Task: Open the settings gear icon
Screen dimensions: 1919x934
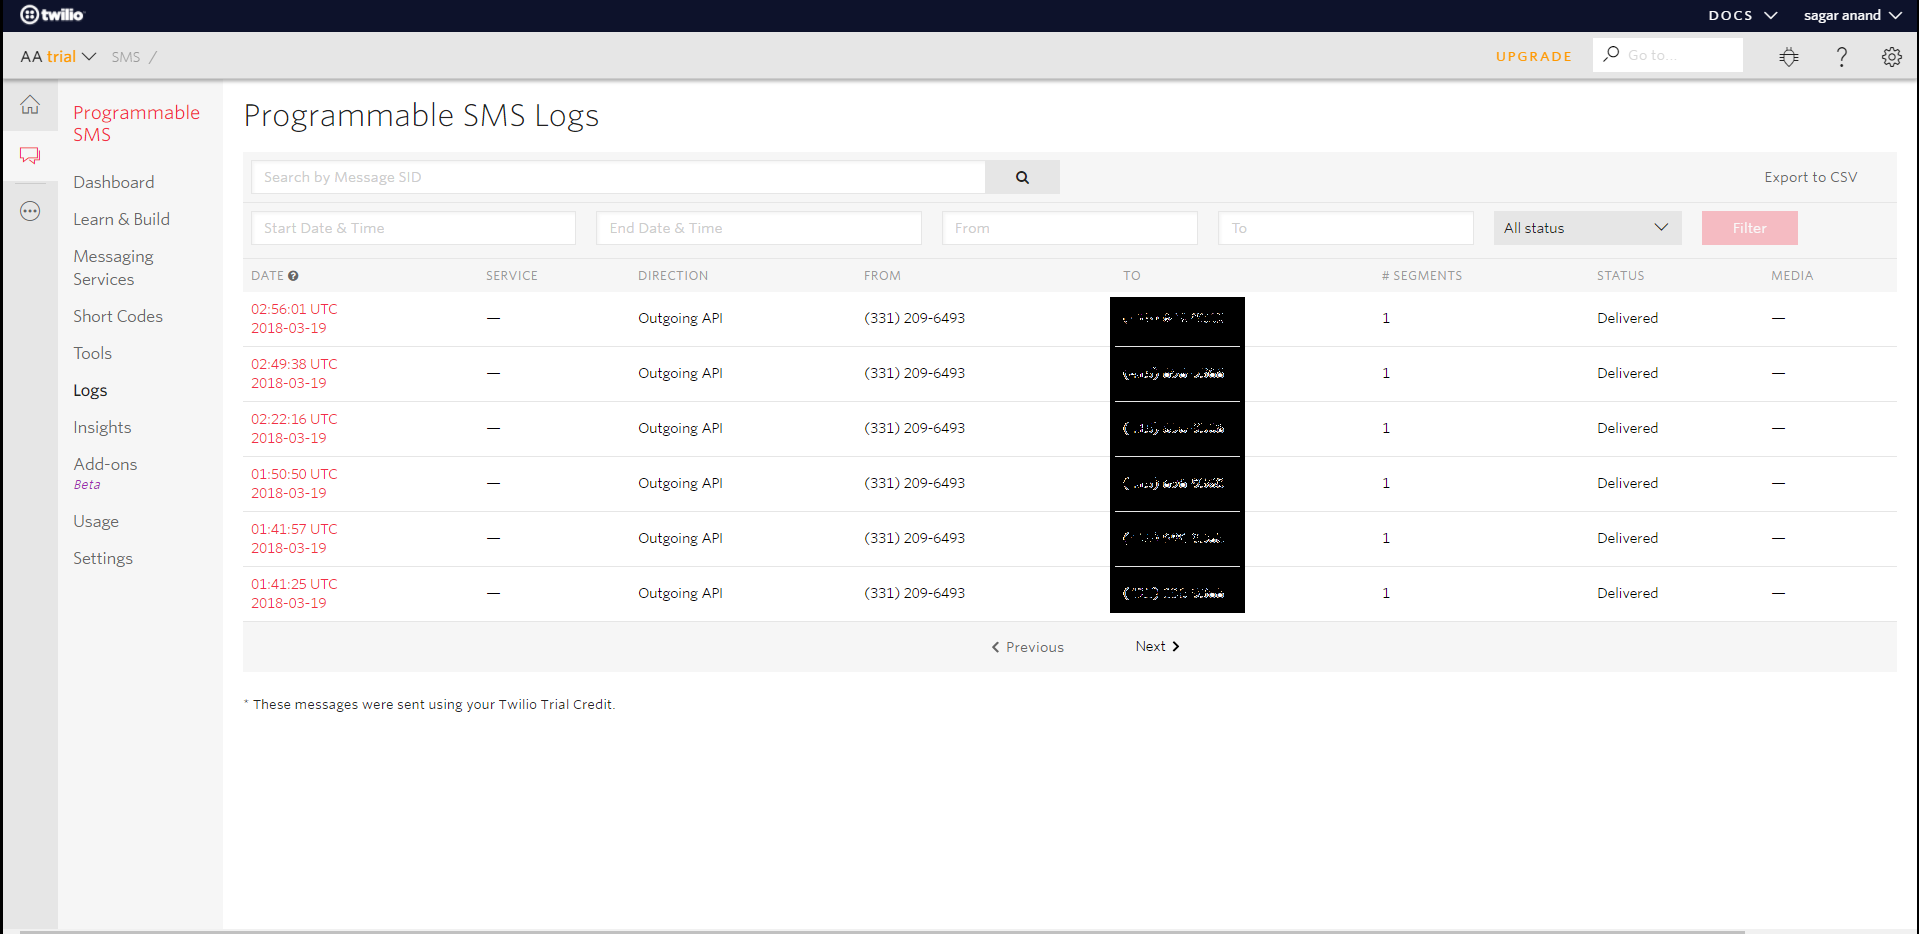Action: 1891,57
